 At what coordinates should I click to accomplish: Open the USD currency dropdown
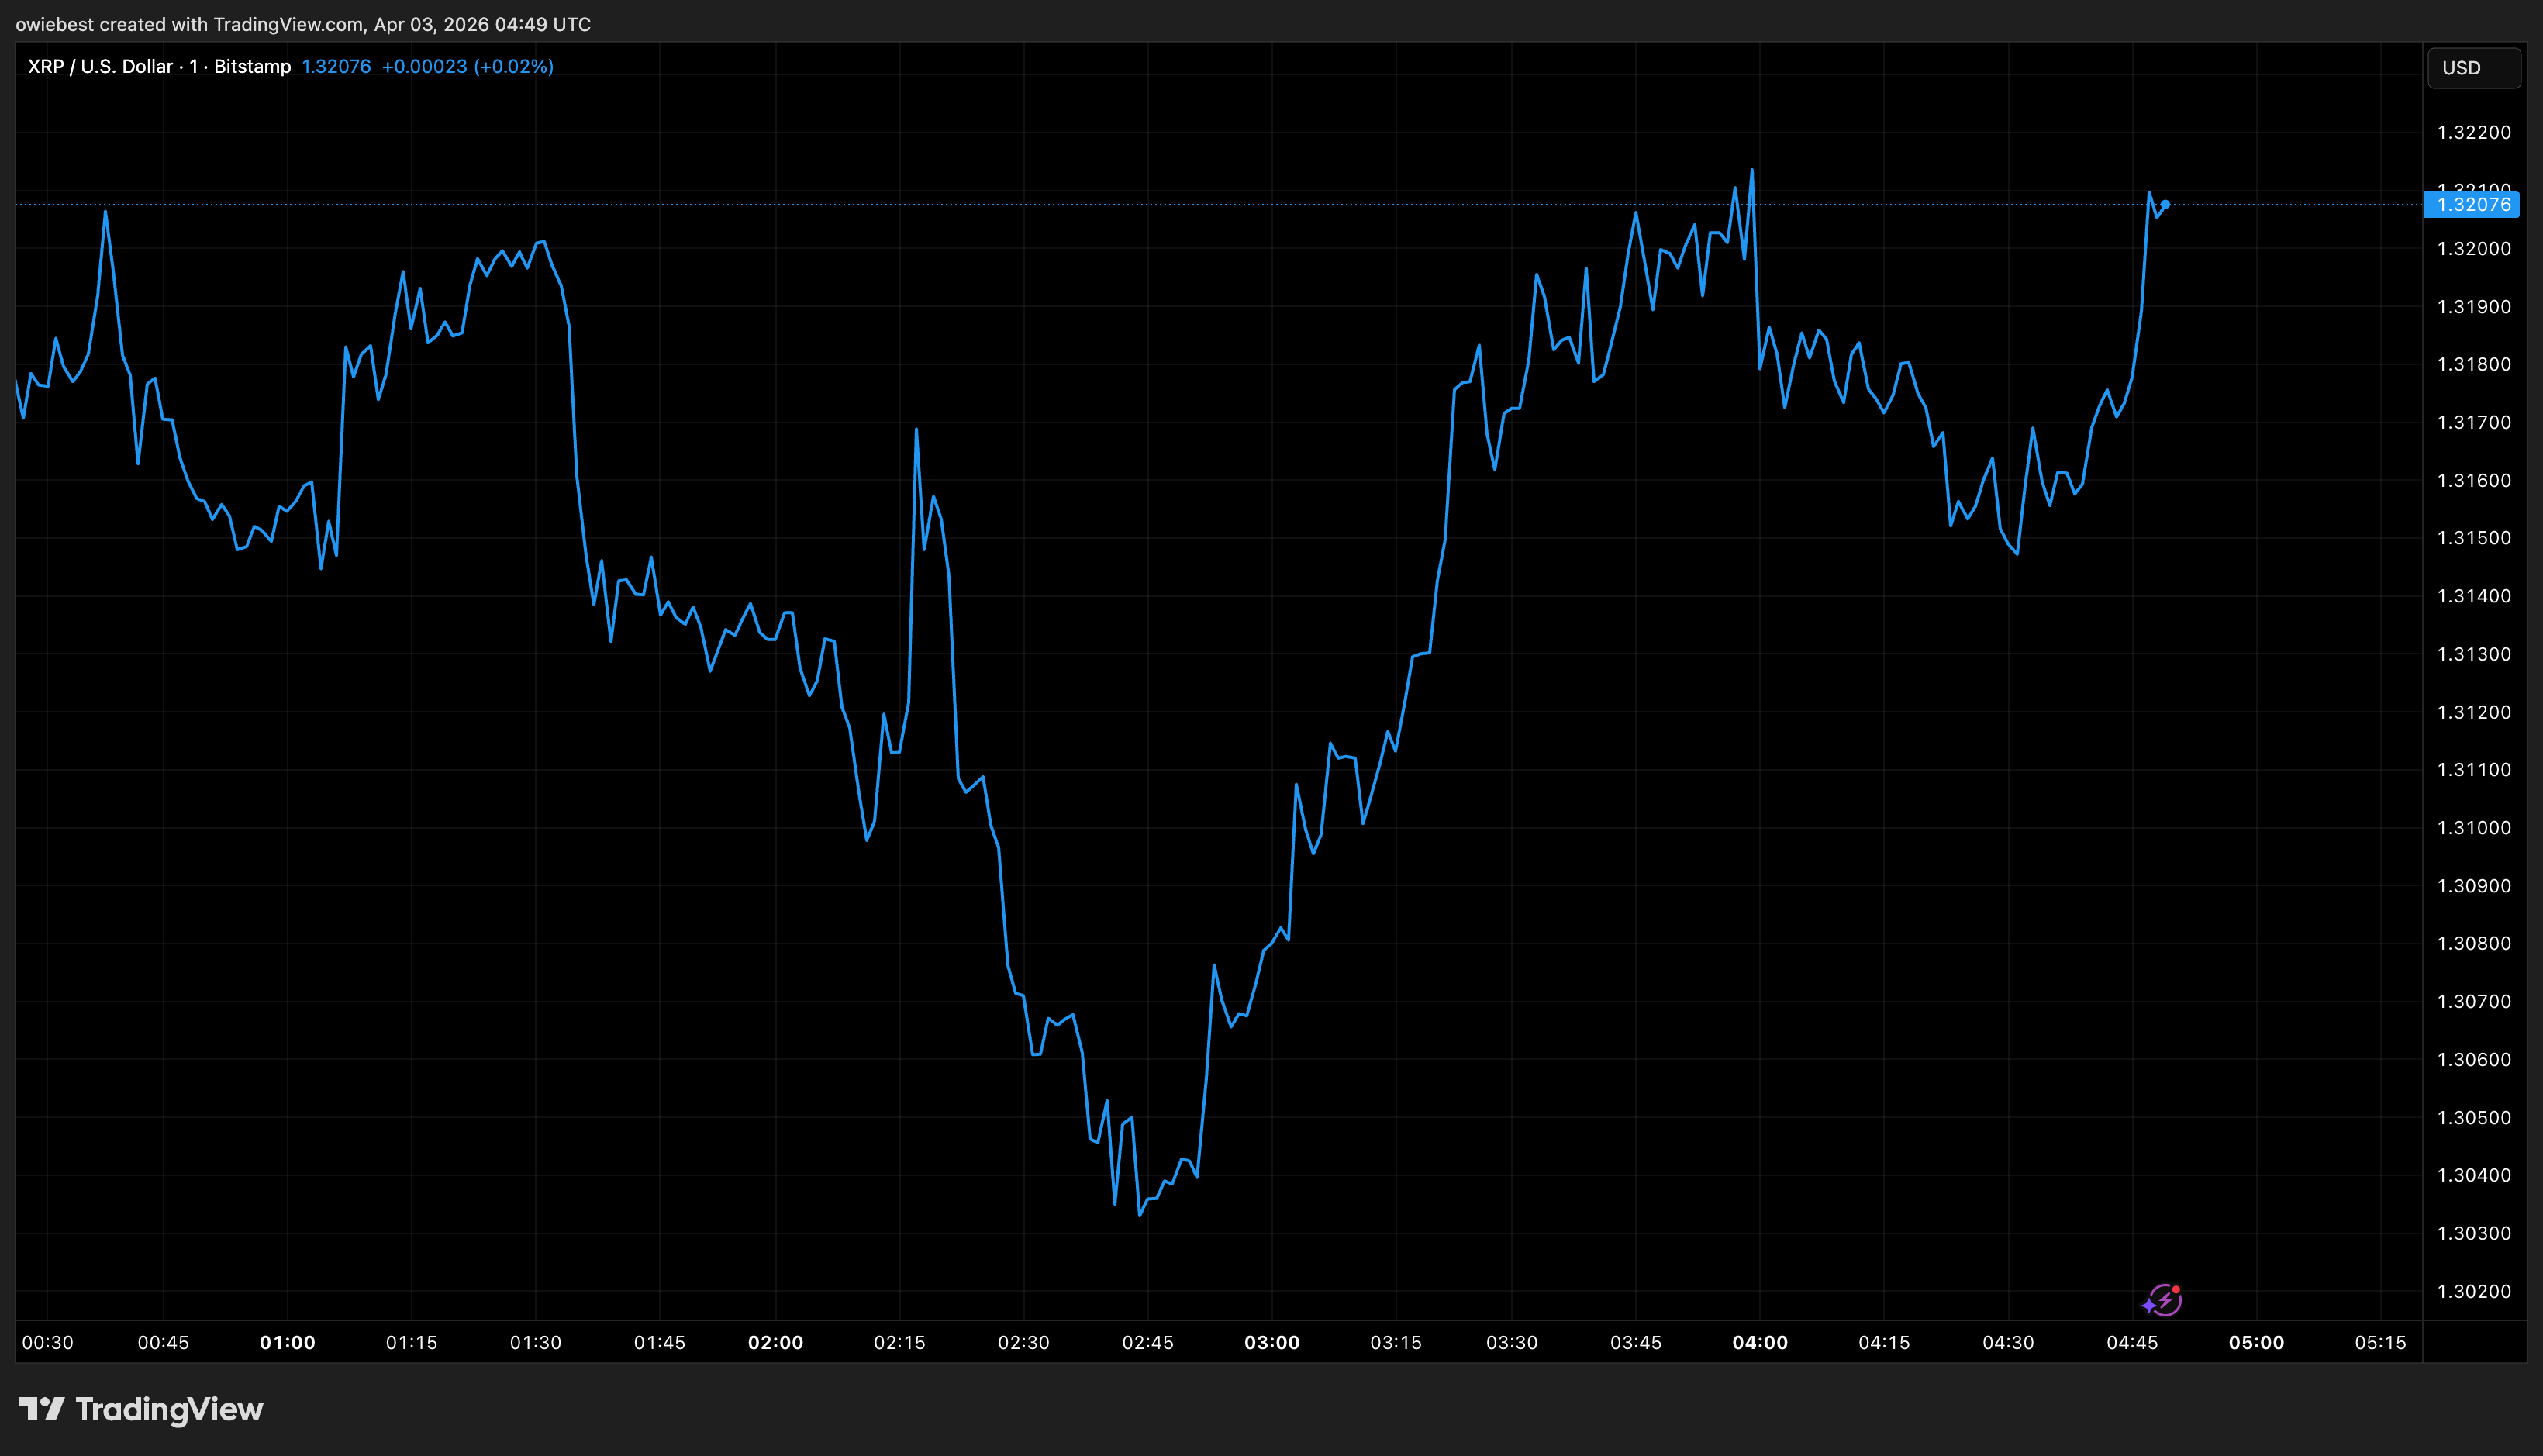tap(2473, 68)
